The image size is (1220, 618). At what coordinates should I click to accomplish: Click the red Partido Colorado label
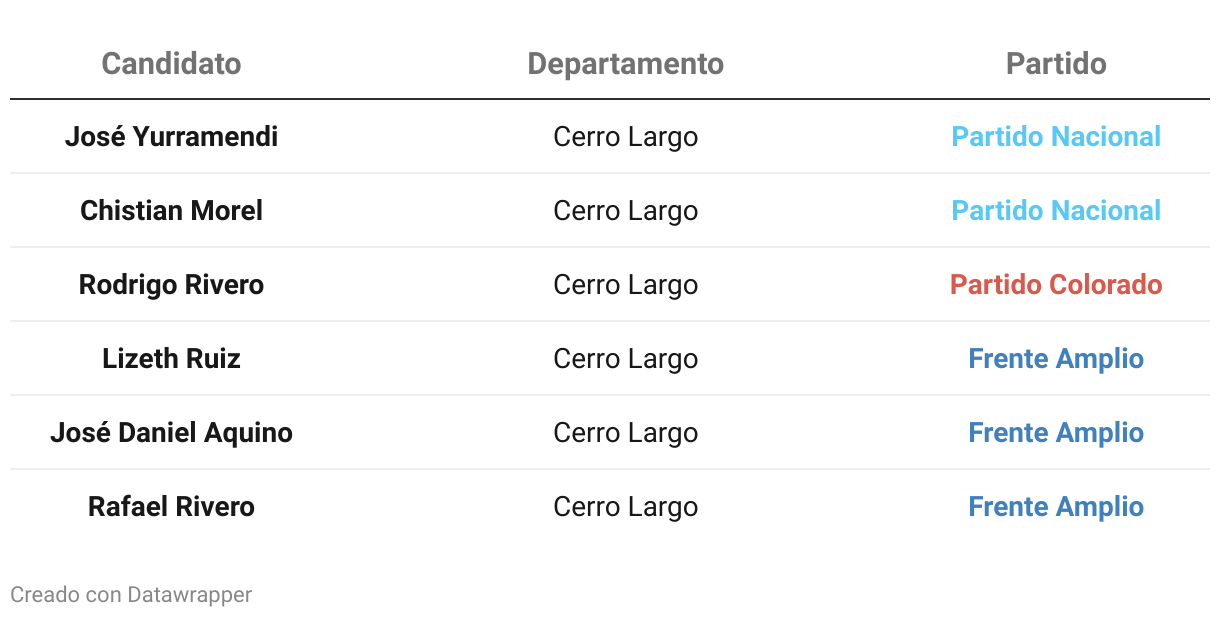(1056, 284)
